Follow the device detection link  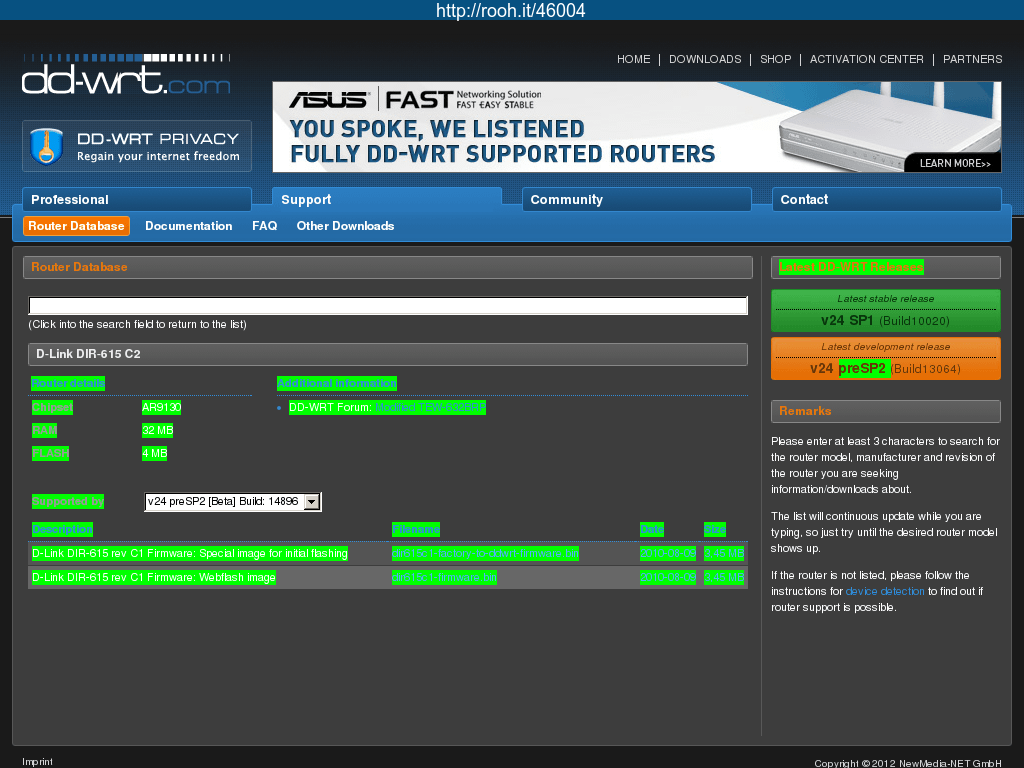[885, 592]
